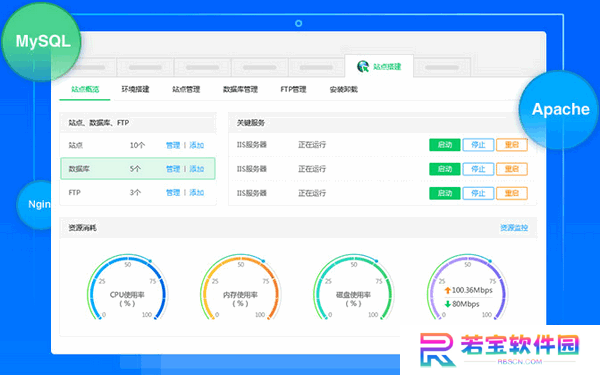
Task: Click the 10个 site count
Action: [137, 145]
